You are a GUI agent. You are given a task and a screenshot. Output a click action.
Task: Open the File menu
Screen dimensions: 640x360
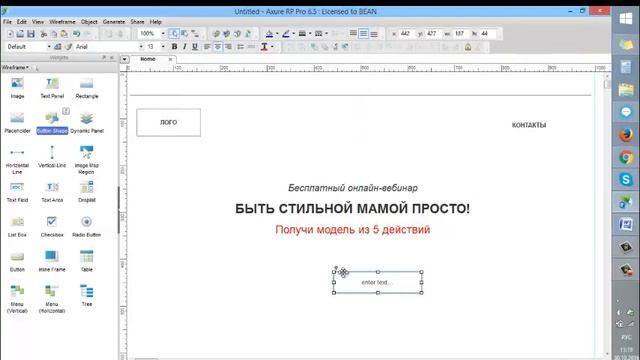click(7, 22)
